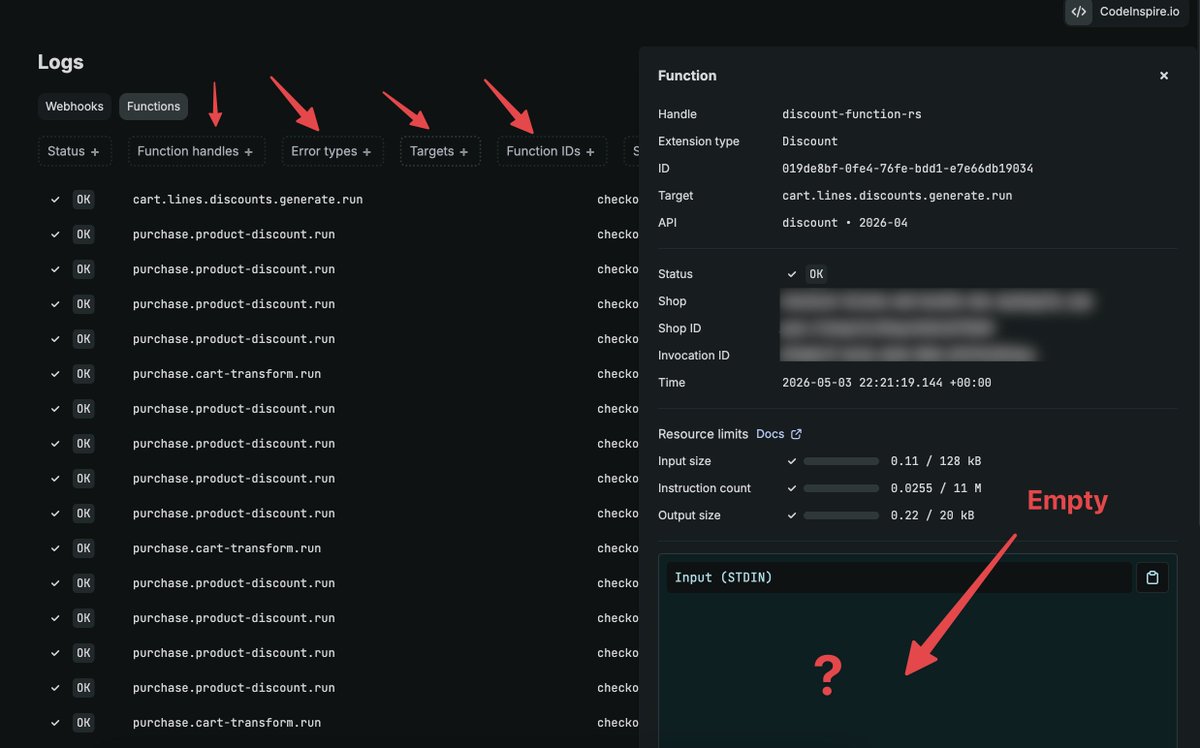Add a Function IDs filter
This screenshot has width=1200, height=748.
click(552, 151)
